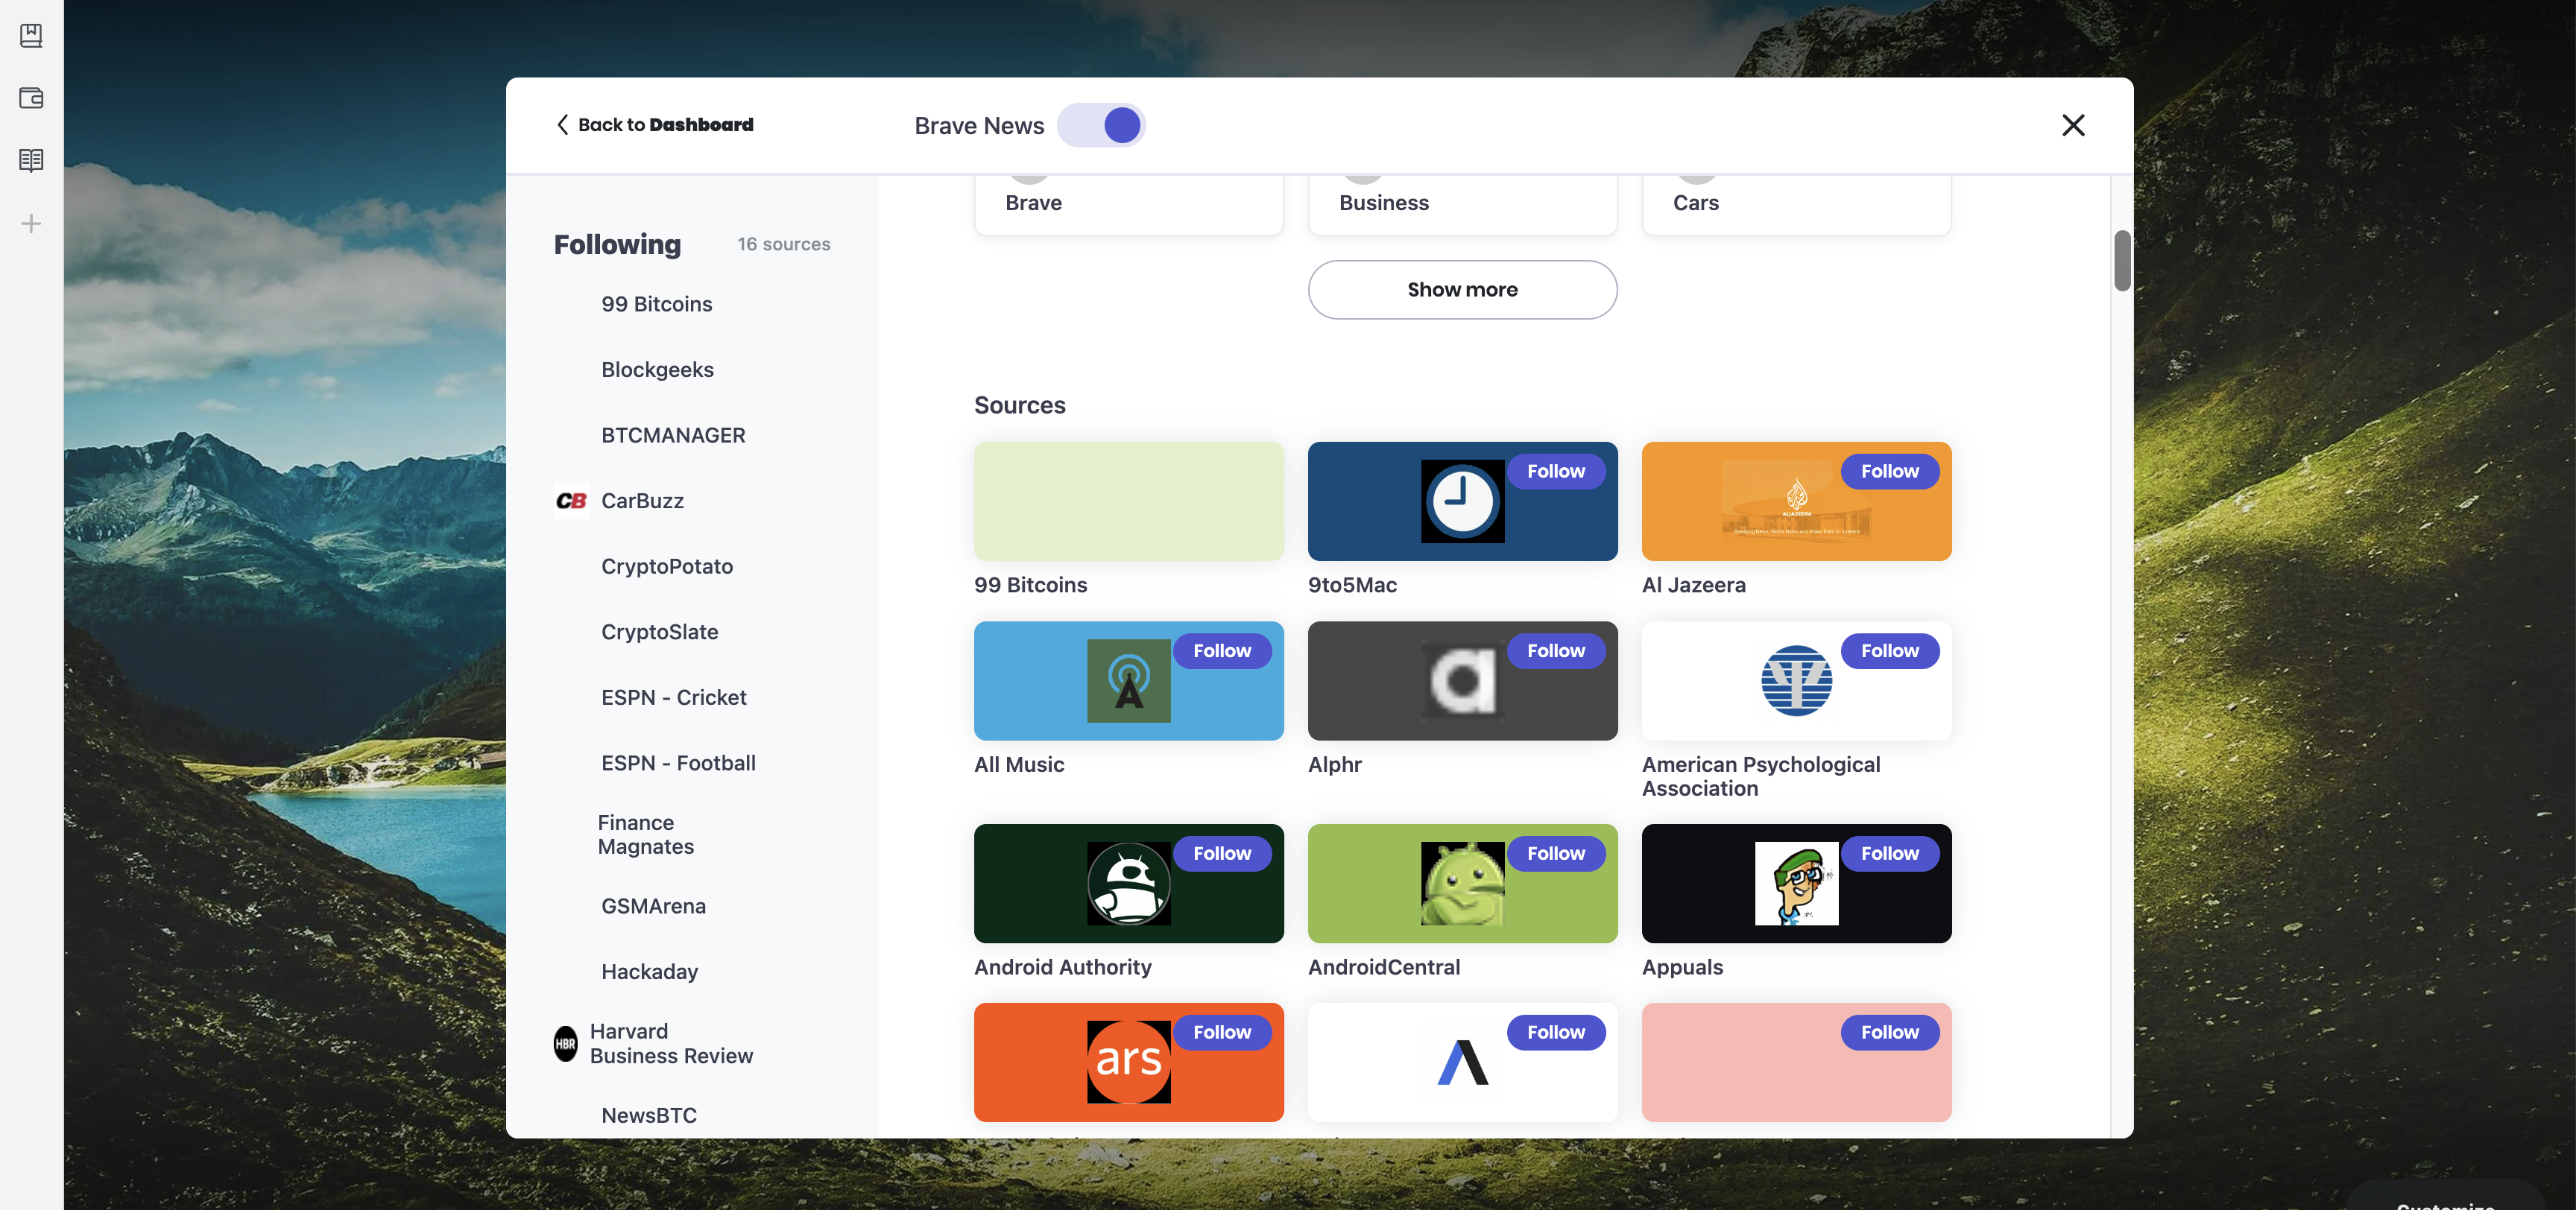The image size is (2576, 1210).
Task: Open the Reading List sidebar icon
Action: [31, 160]
